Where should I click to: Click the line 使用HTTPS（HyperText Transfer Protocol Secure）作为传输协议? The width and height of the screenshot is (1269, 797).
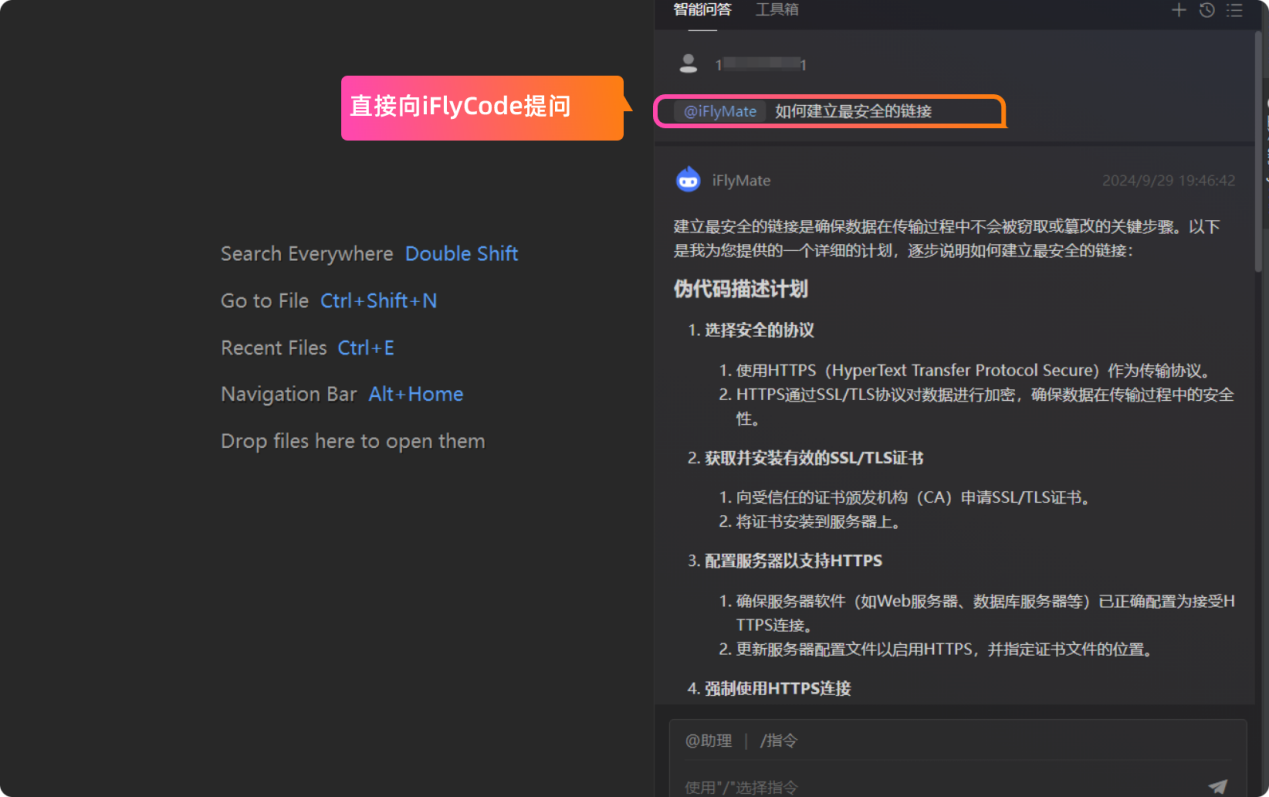pos(967,370)
